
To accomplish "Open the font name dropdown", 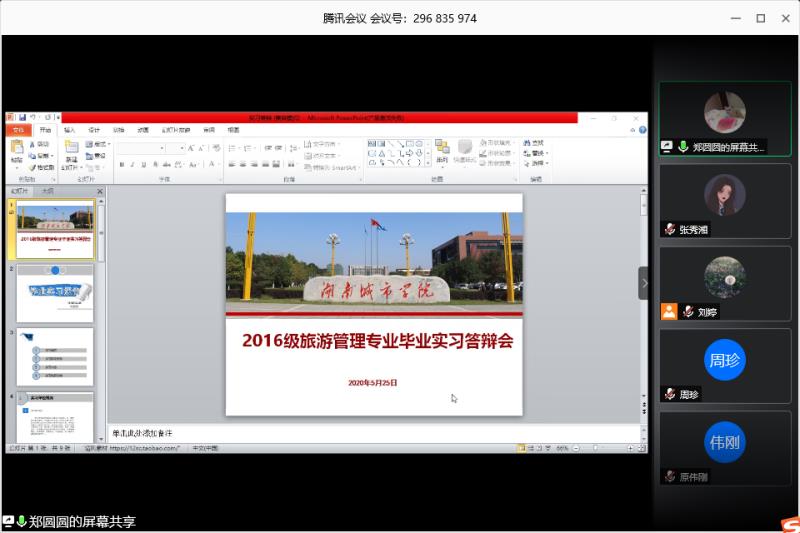I will click(x=163, y=148).
